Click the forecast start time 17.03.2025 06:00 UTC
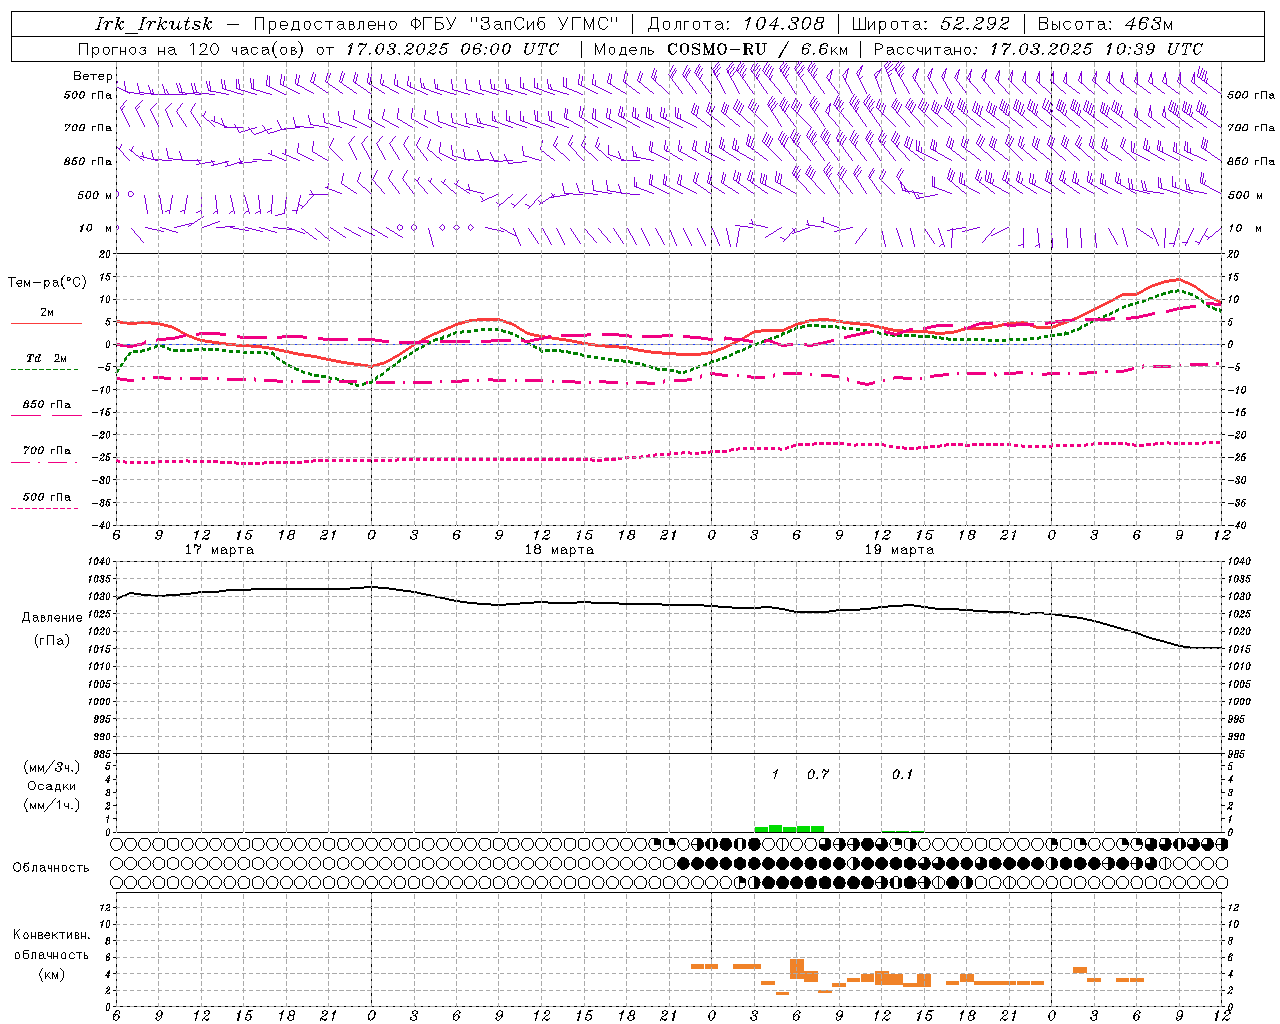1280x1024 pixels. [452, 49]
